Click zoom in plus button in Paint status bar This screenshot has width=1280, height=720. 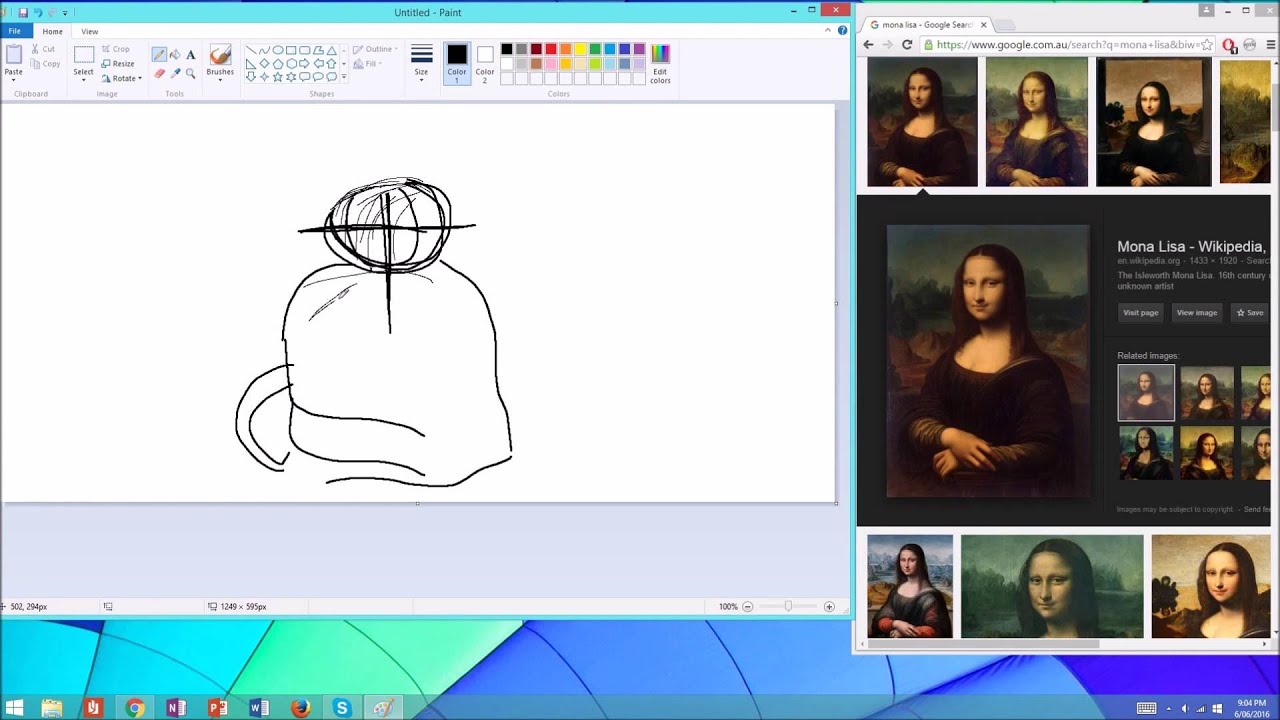829,607
